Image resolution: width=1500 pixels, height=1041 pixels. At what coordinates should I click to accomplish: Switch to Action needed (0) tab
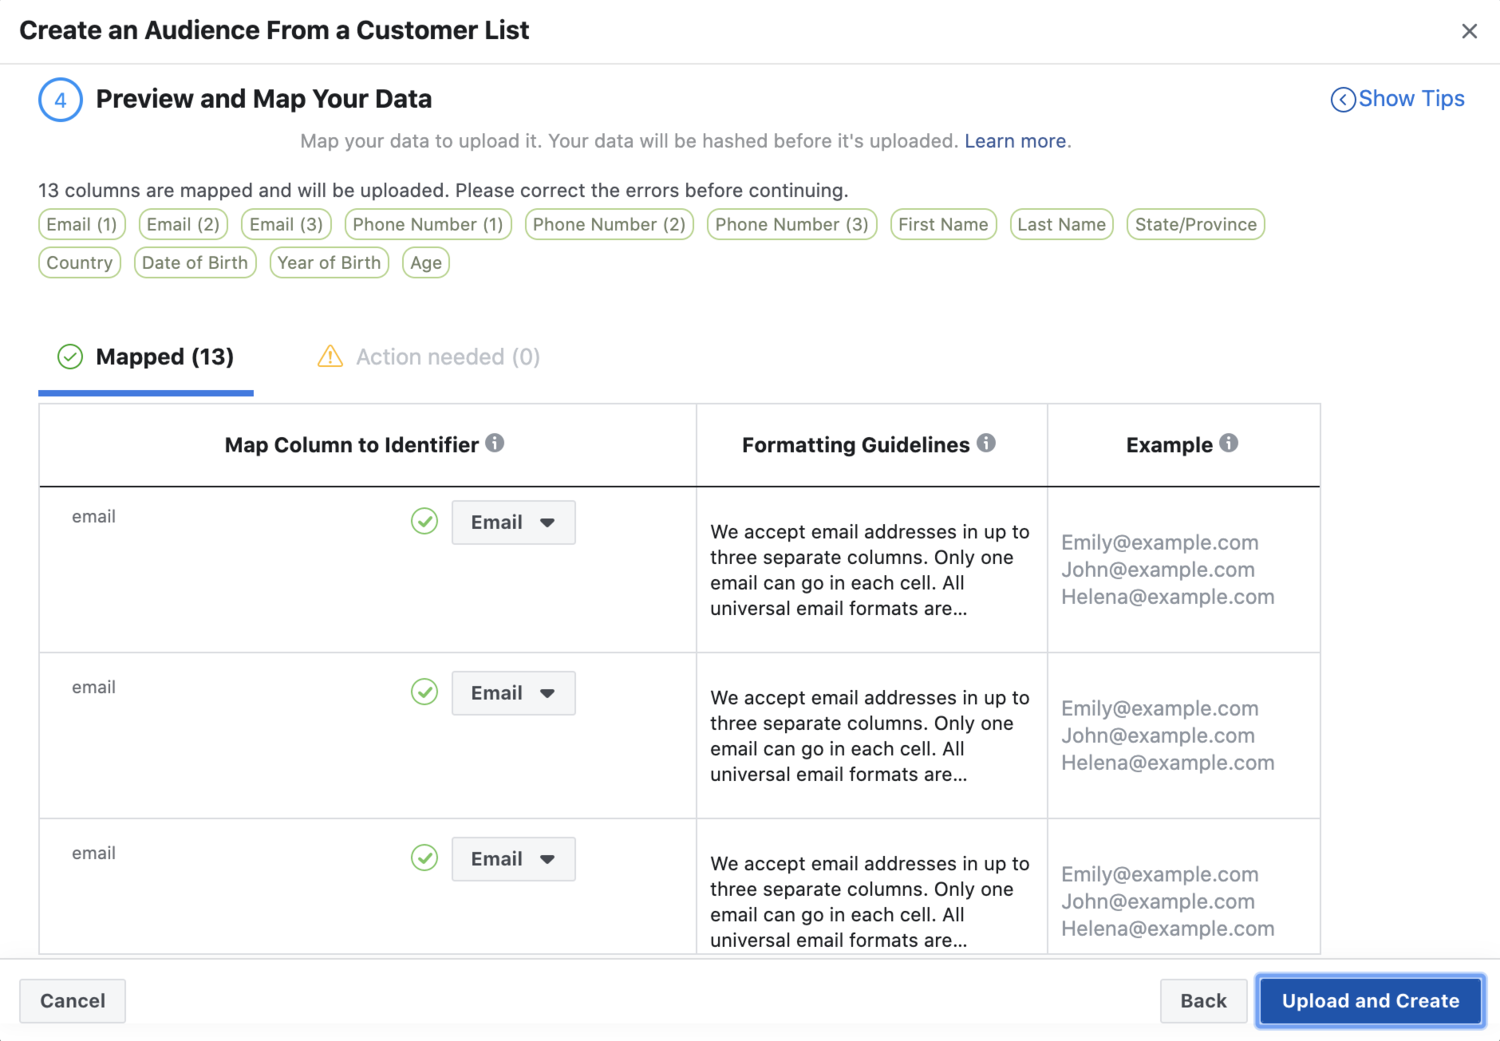(429, 357)
